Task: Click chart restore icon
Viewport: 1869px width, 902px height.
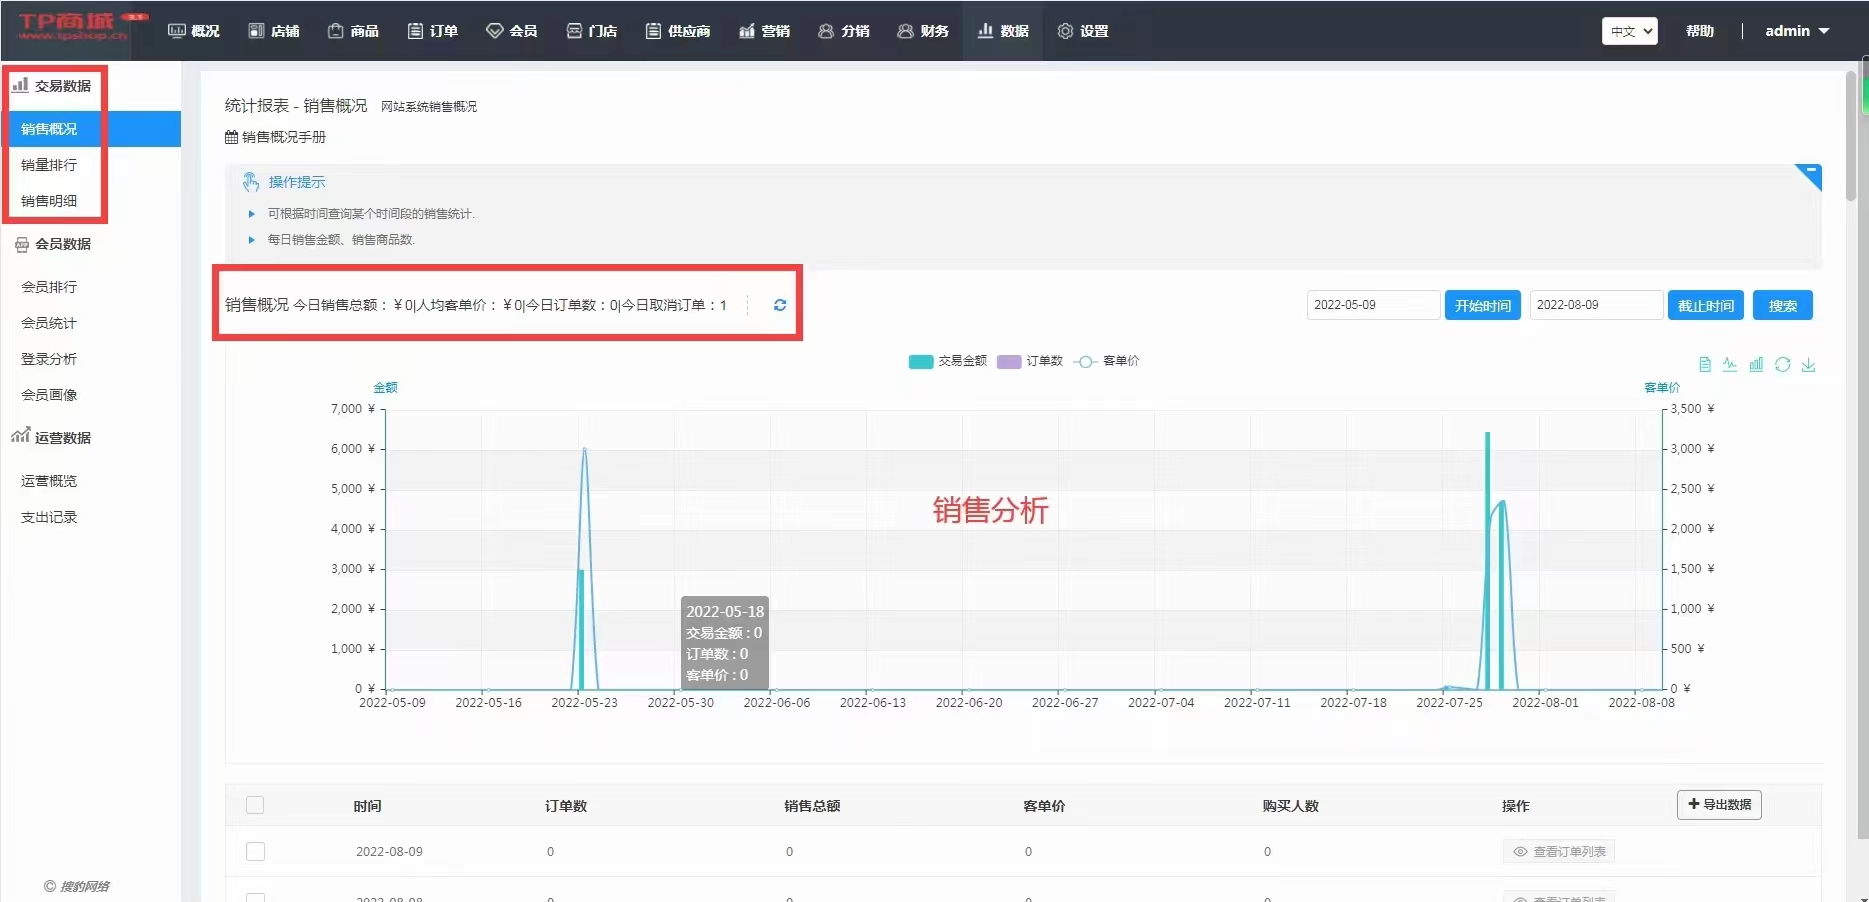Action: pos(1782,365)
